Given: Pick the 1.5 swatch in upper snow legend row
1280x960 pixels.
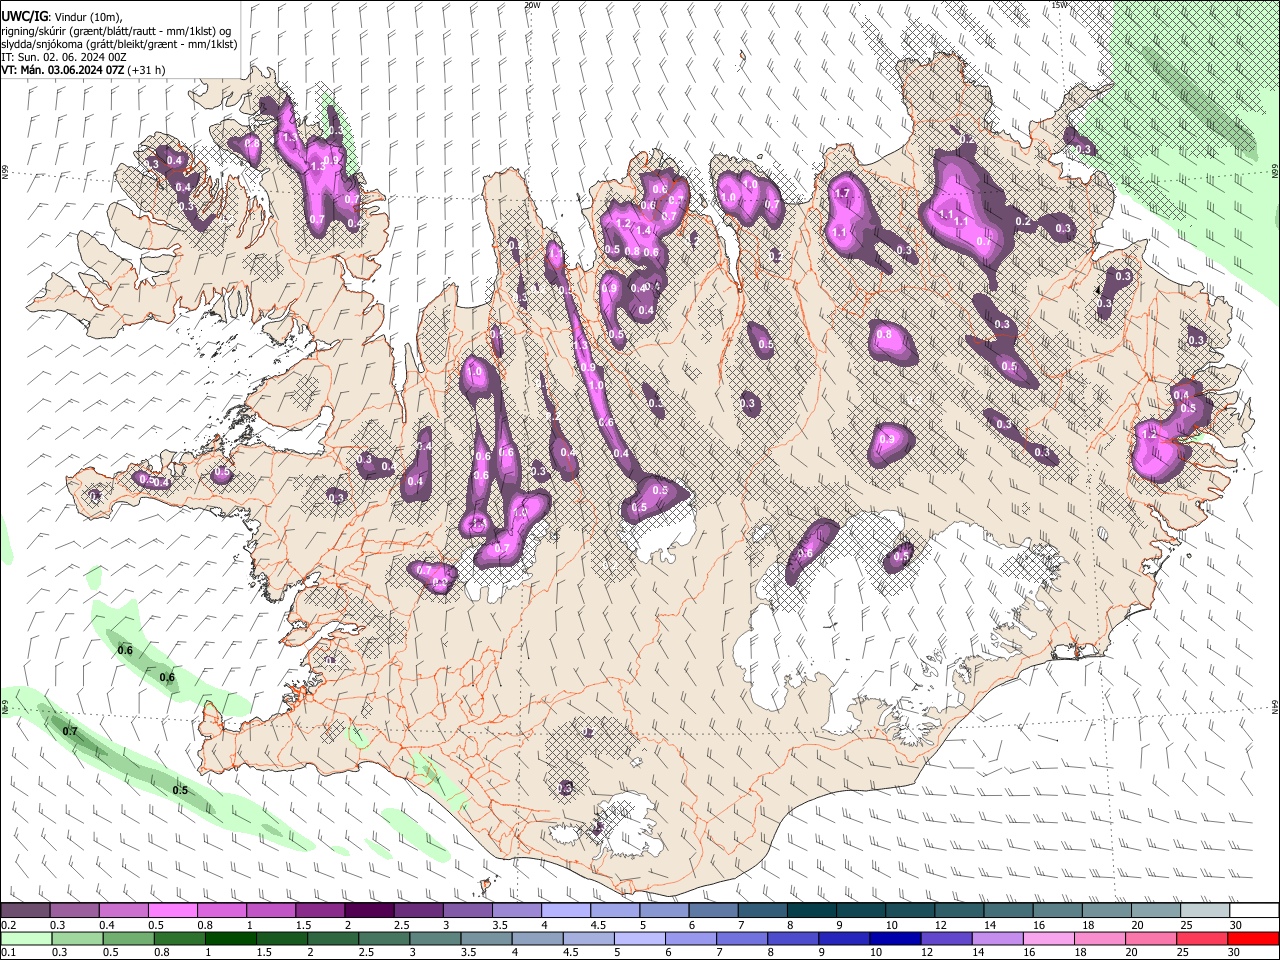Looking at the screenshot, I should click(x=322, y=911).
